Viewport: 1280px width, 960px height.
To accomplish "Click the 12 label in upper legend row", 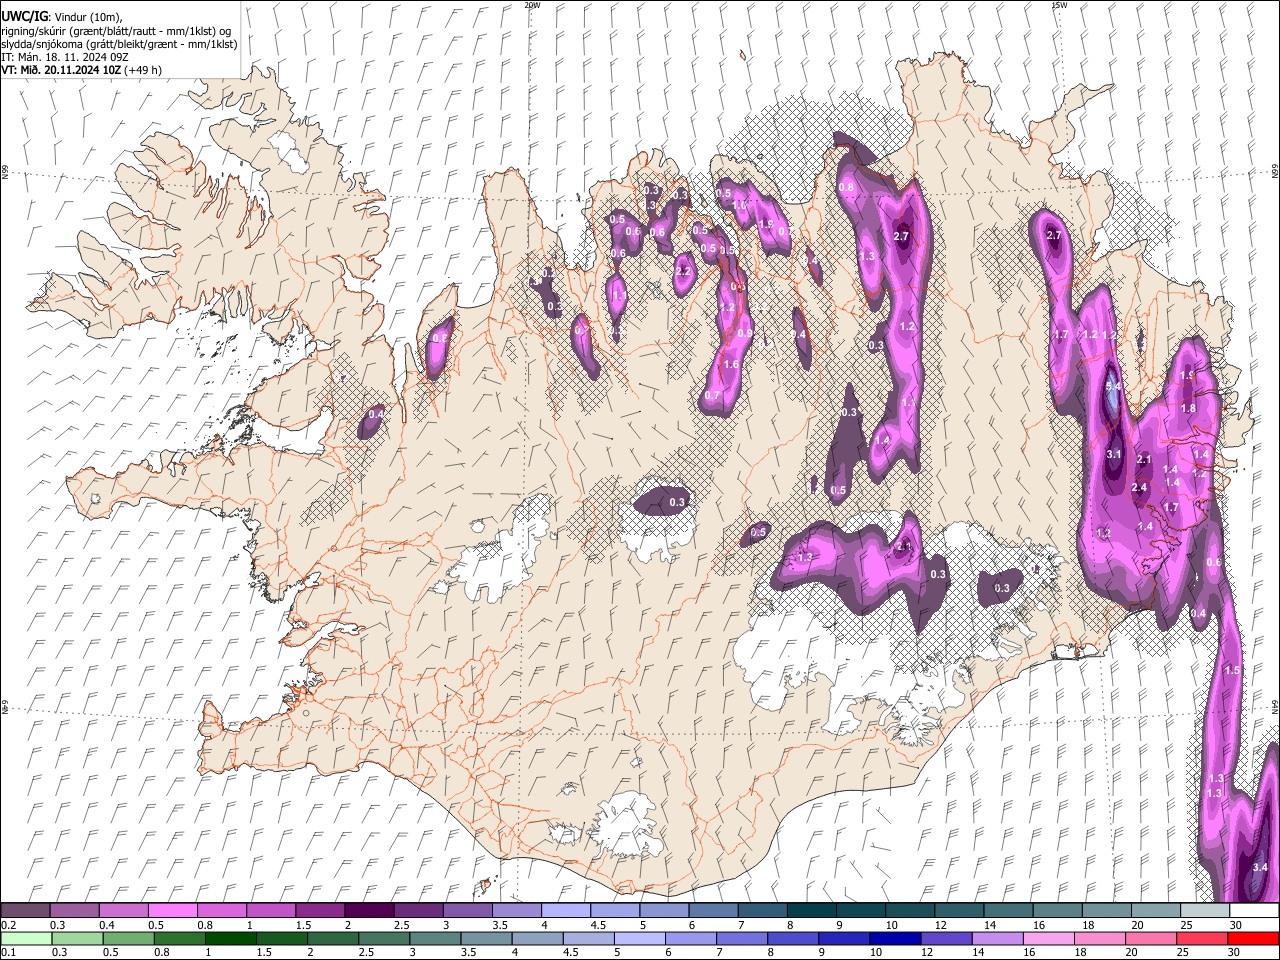I will click(940, 925).
